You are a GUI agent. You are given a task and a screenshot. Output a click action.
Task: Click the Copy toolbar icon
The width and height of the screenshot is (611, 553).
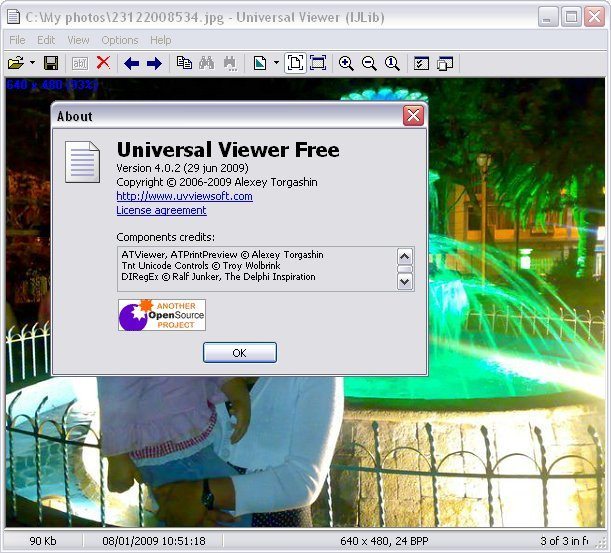point(184,63)
